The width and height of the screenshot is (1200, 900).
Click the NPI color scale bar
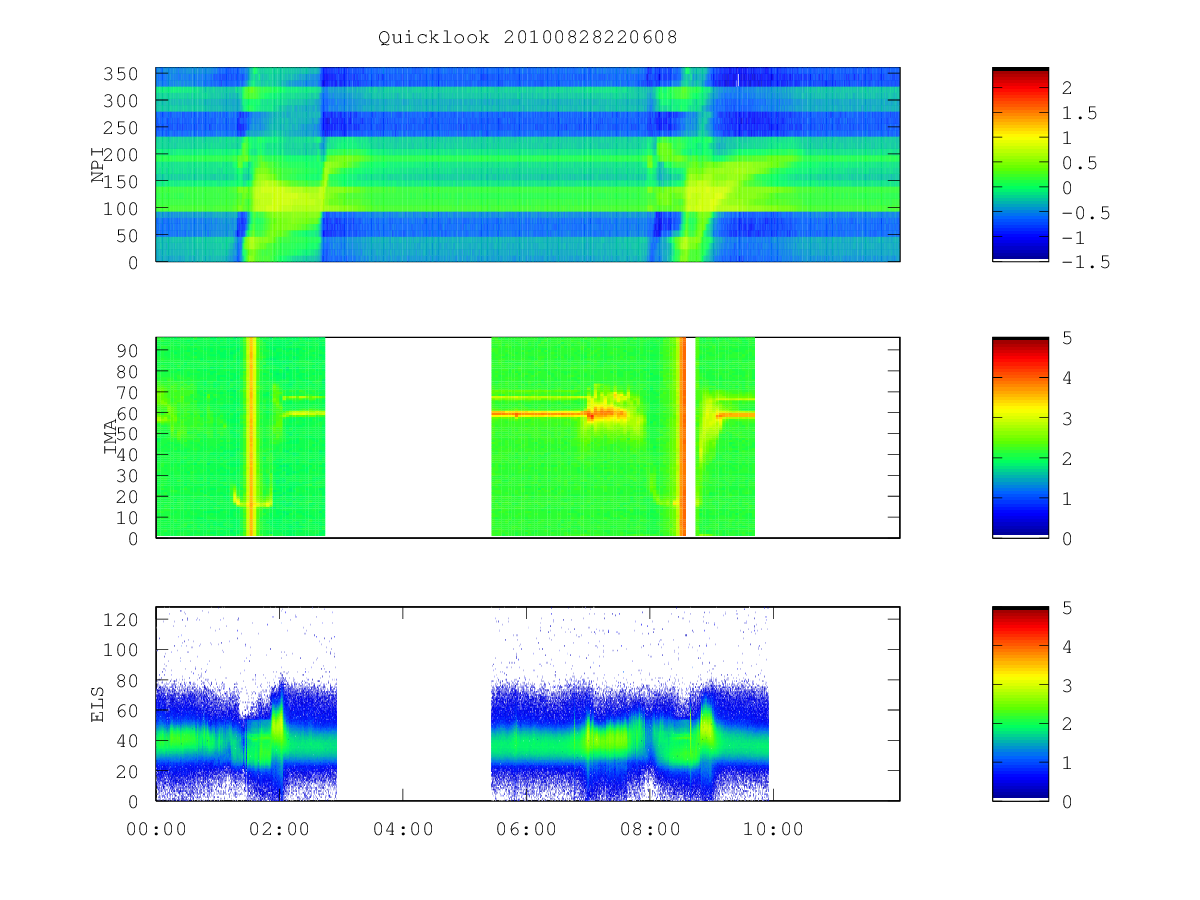[1020, 164]
